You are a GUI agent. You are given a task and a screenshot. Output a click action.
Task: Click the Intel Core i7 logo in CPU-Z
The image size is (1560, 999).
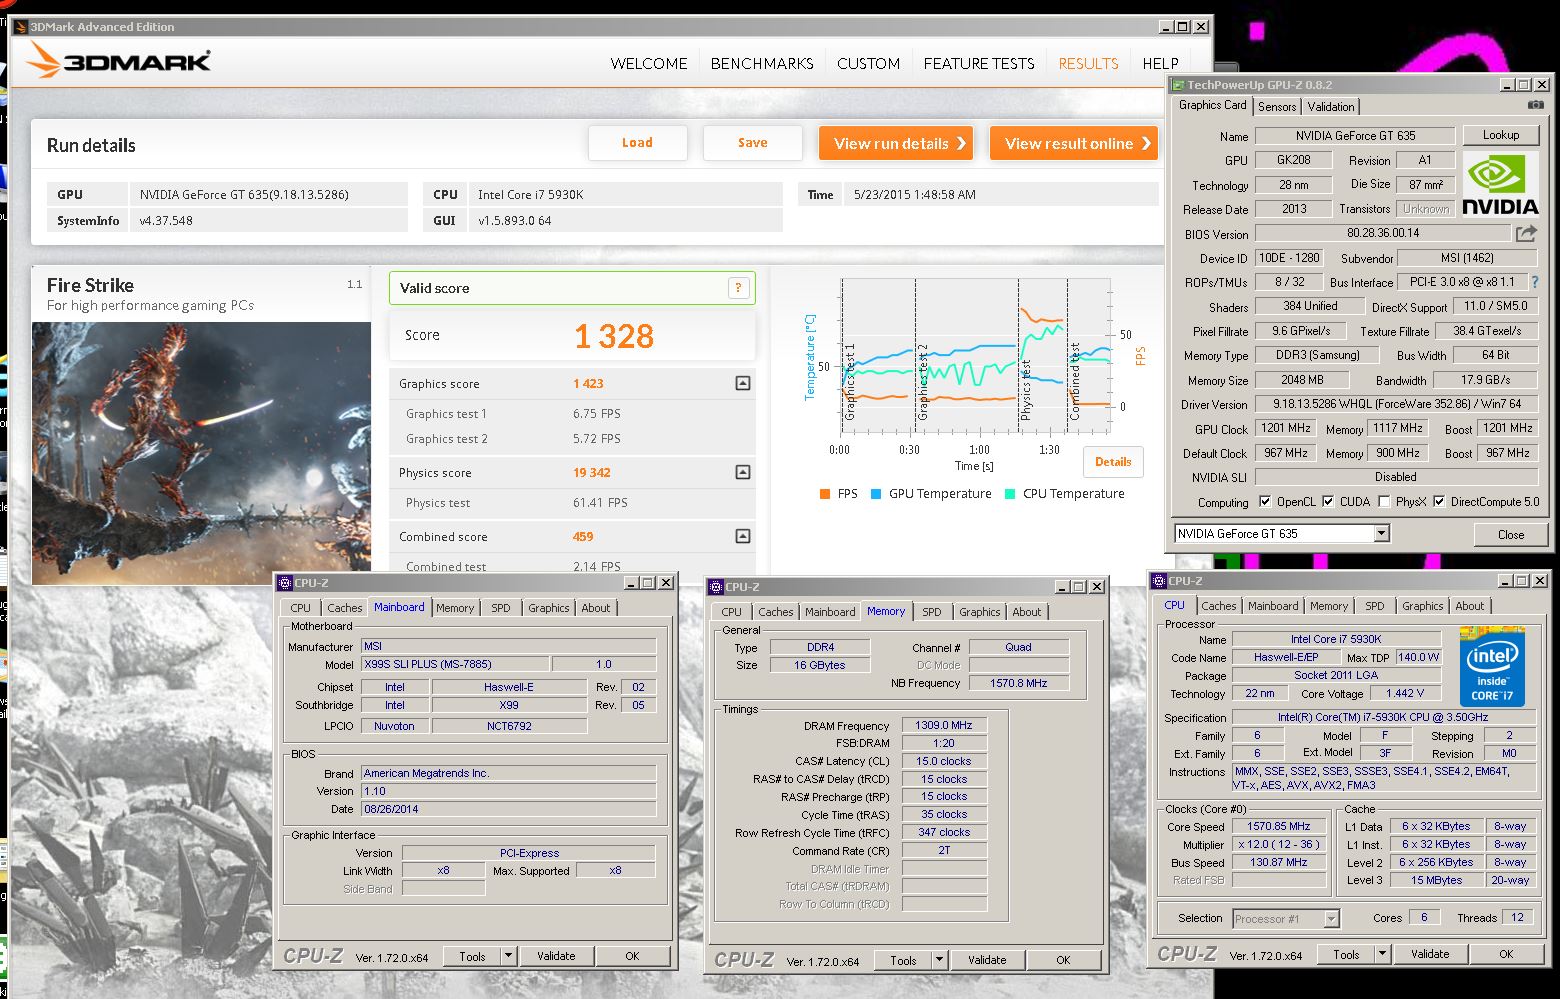coord(1492,666)
